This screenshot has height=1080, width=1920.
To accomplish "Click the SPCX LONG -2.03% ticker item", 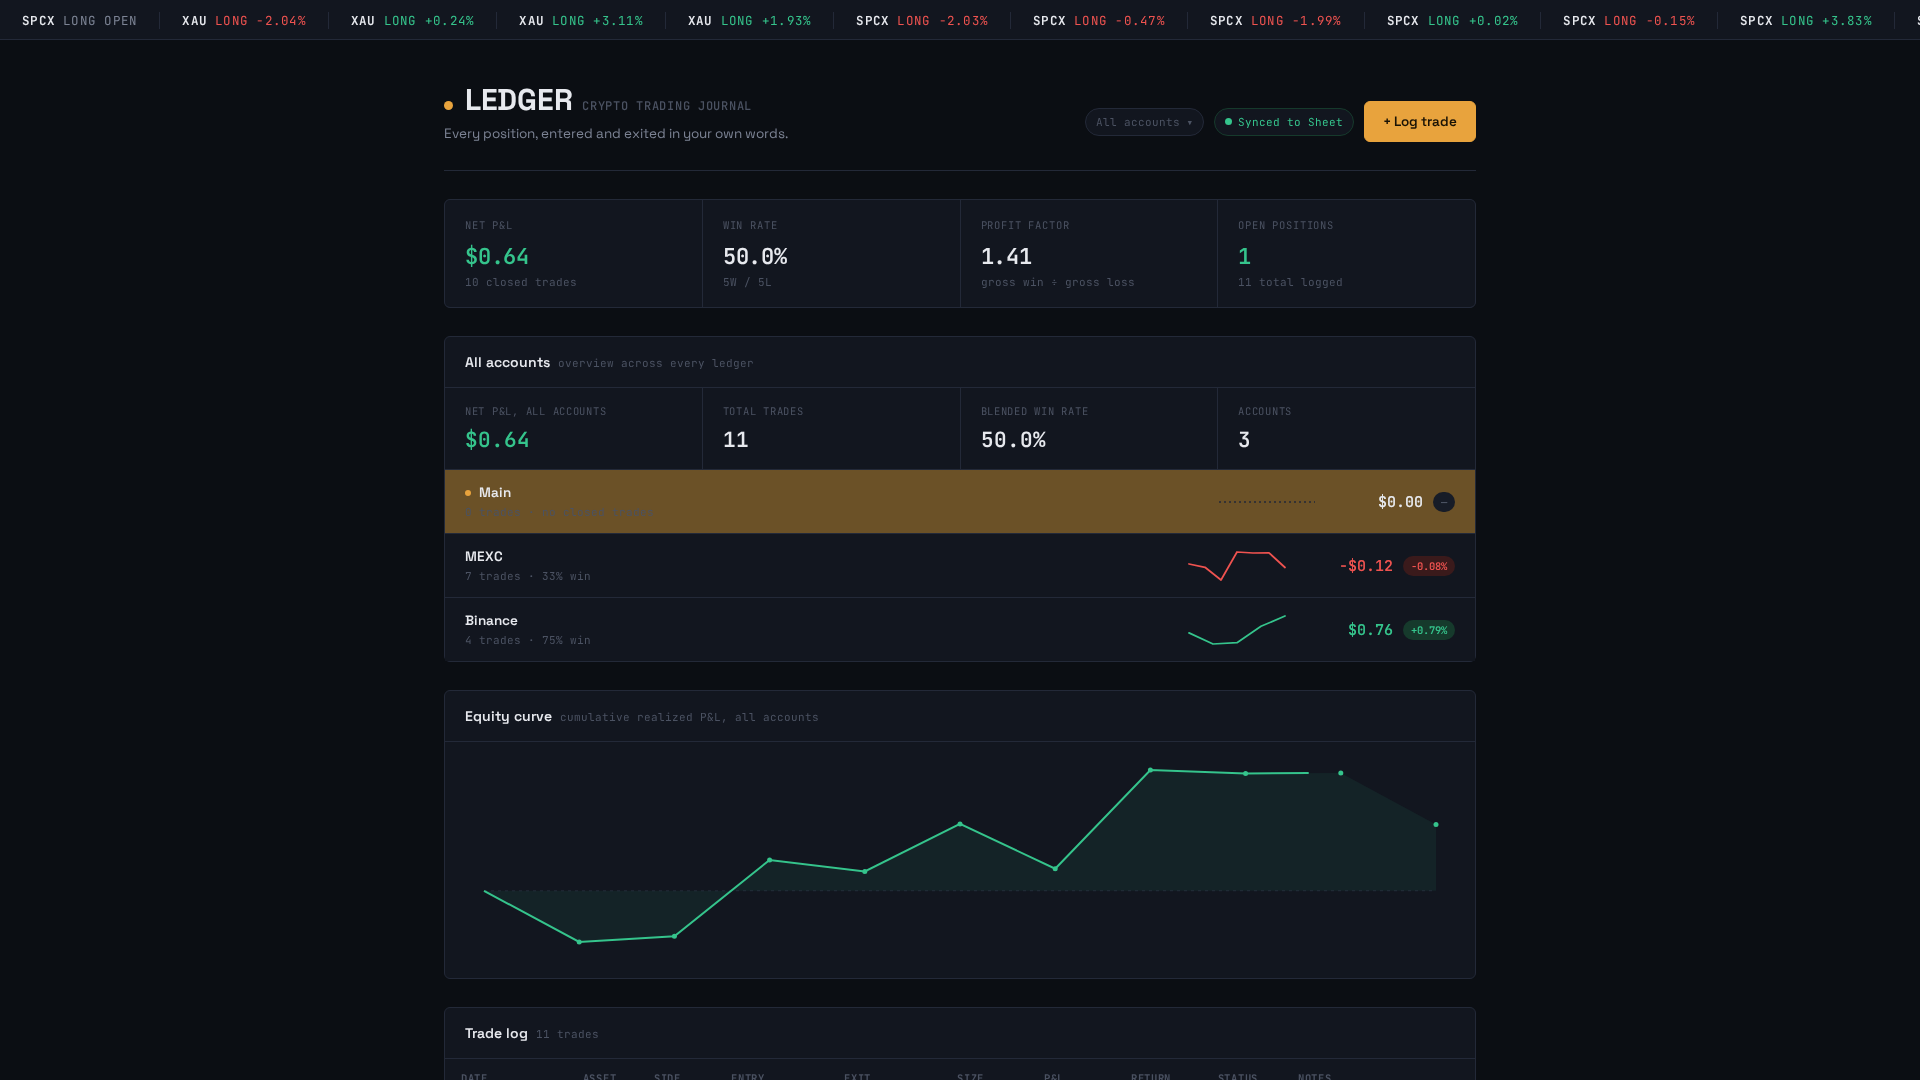I will pyautogui.click(x=922, y=20).
